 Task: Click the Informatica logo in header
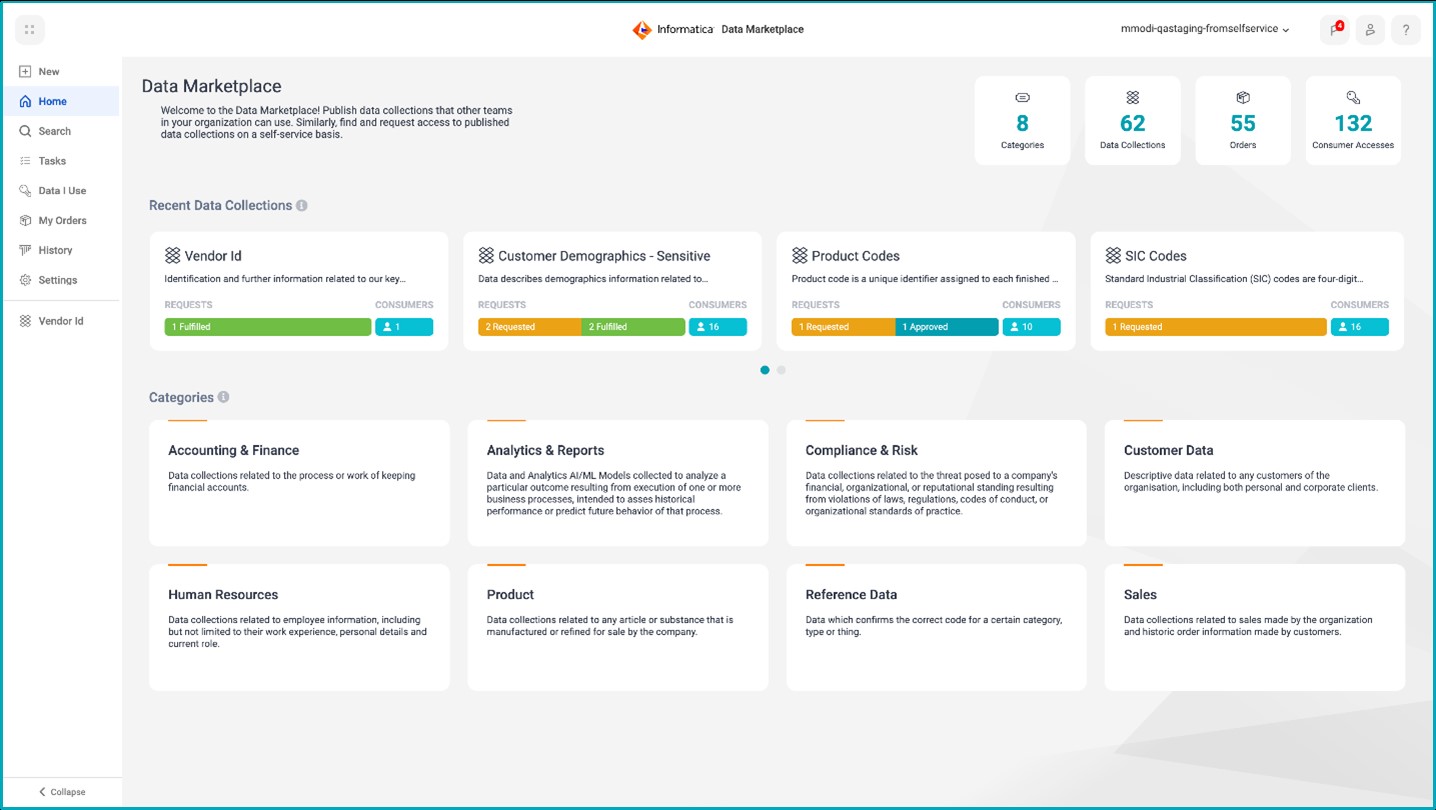(x=642, y=30)
